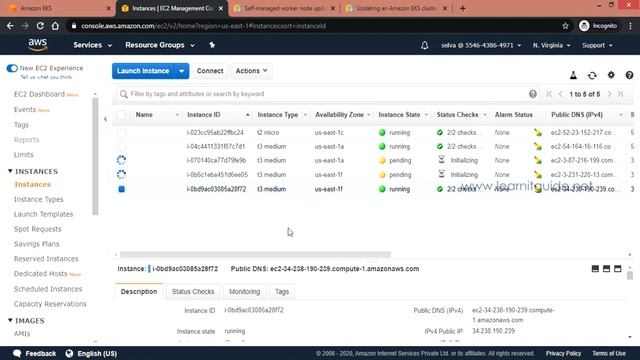The width and height of the screenshot is (640, 360).
Task: Go to first page of instances
Action: [549, 94]
